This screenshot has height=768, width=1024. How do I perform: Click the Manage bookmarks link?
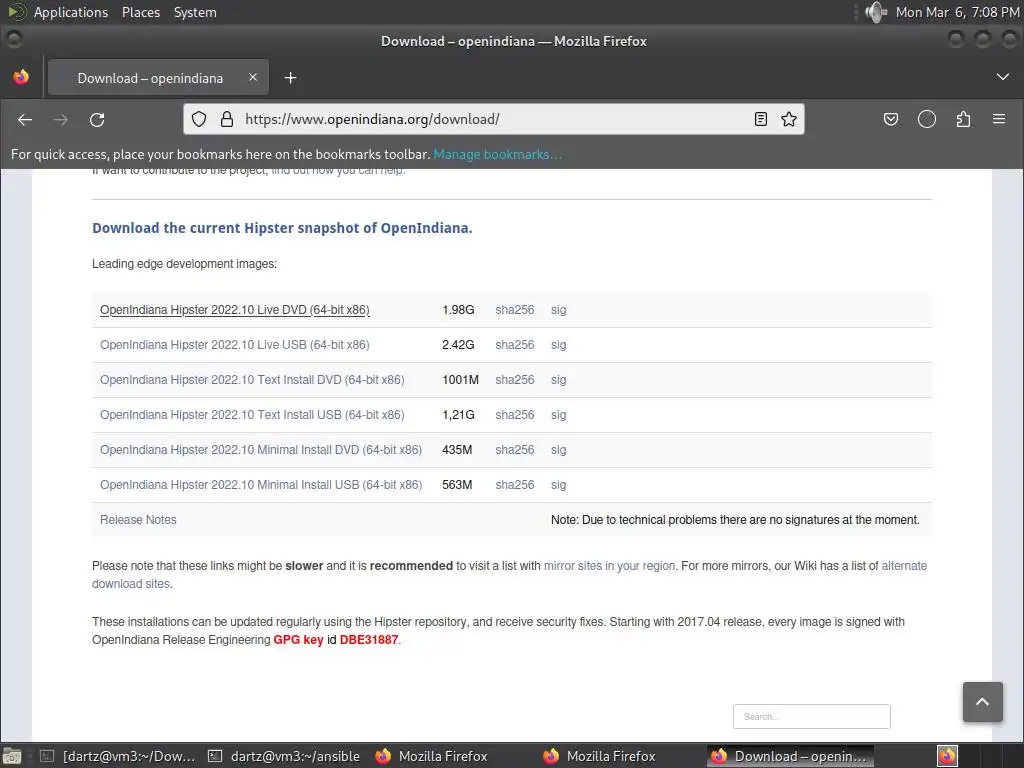click(x=497, y=154)
